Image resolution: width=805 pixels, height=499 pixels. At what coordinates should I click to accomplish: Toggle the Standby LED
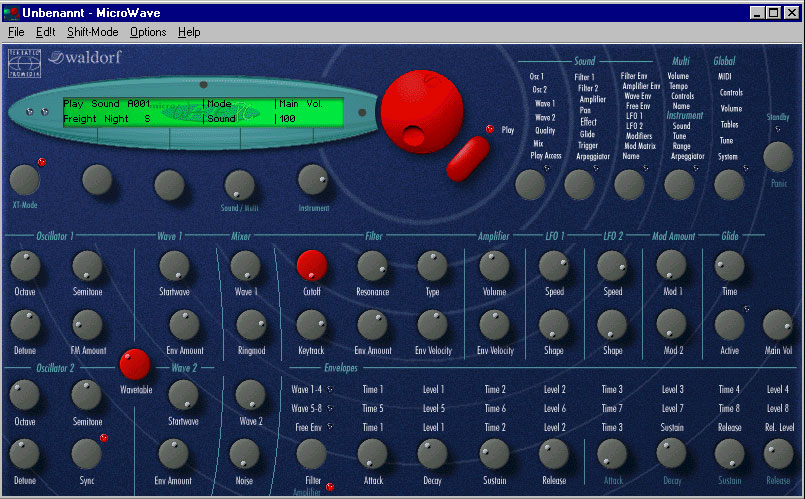778,129
